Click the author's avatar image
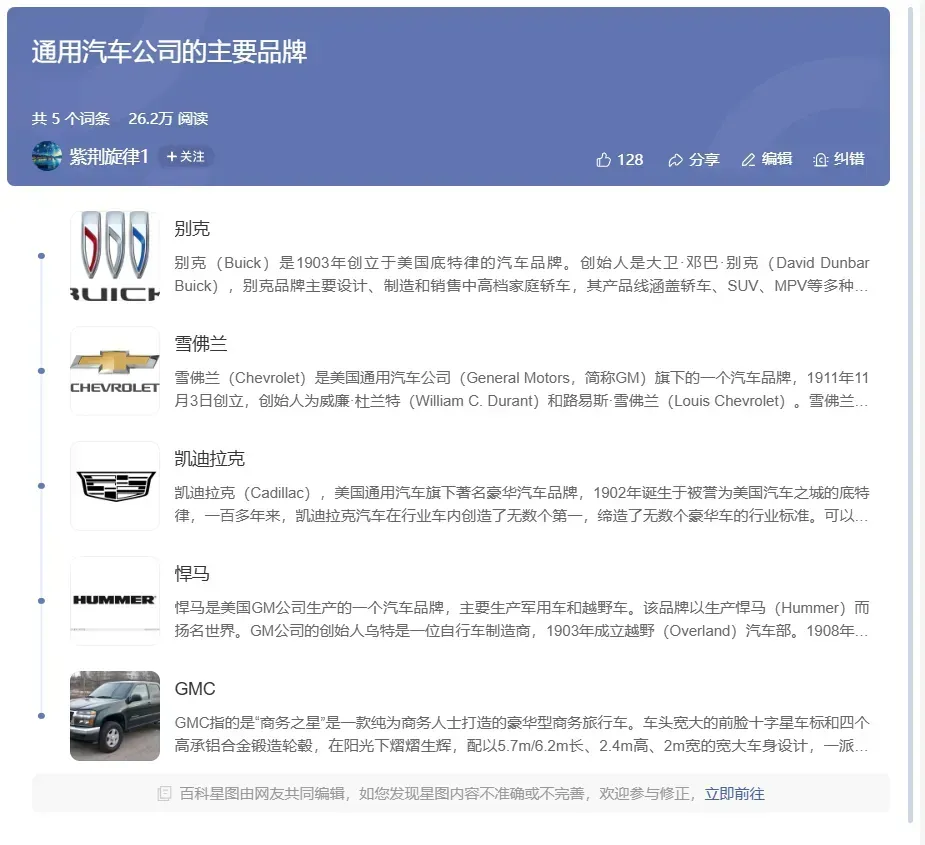Viewport: 925px width, 845px height. (46, 157)
